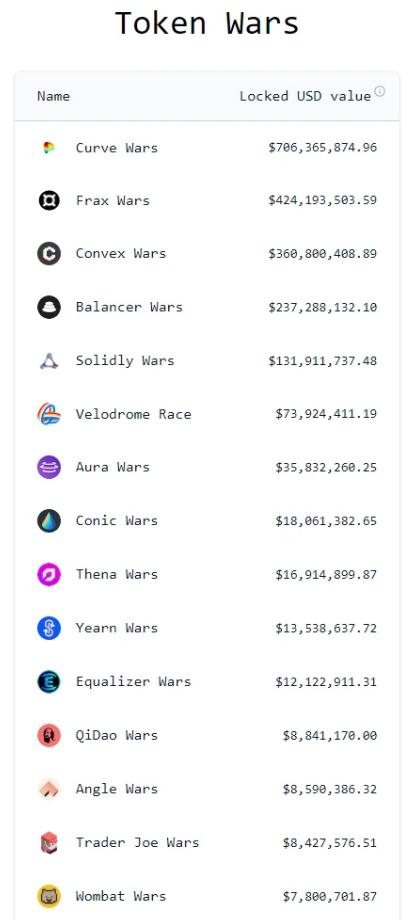
Task: Click the Angle Wars logo icon
Action: coord(49,789)
